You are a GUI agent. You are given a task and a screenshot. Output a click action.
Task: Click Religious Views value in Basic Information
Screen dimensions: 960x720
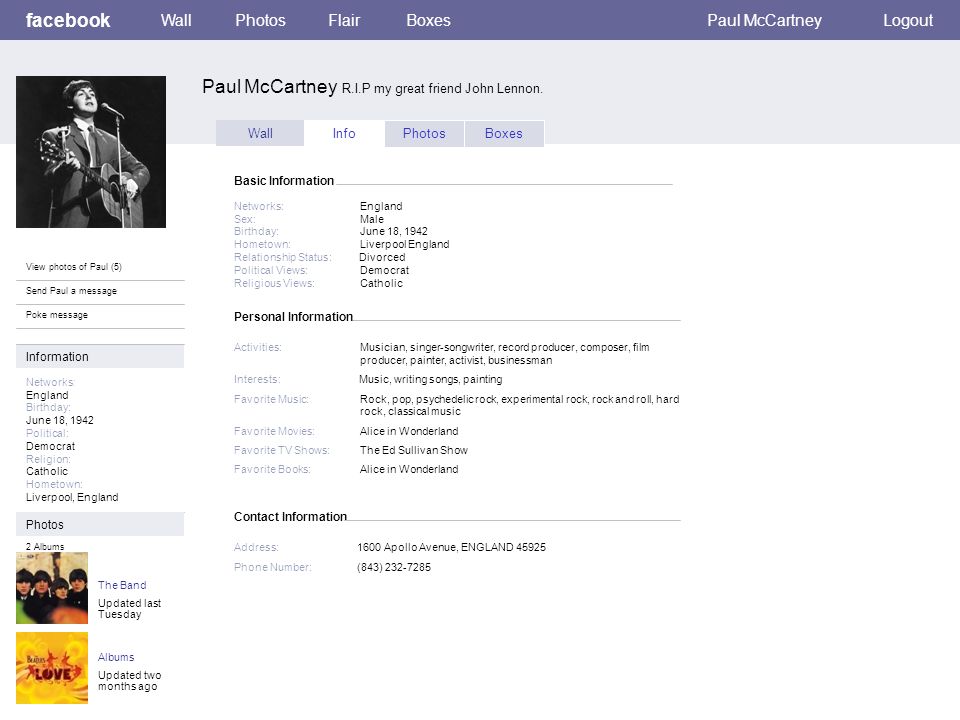pos(381,283)
